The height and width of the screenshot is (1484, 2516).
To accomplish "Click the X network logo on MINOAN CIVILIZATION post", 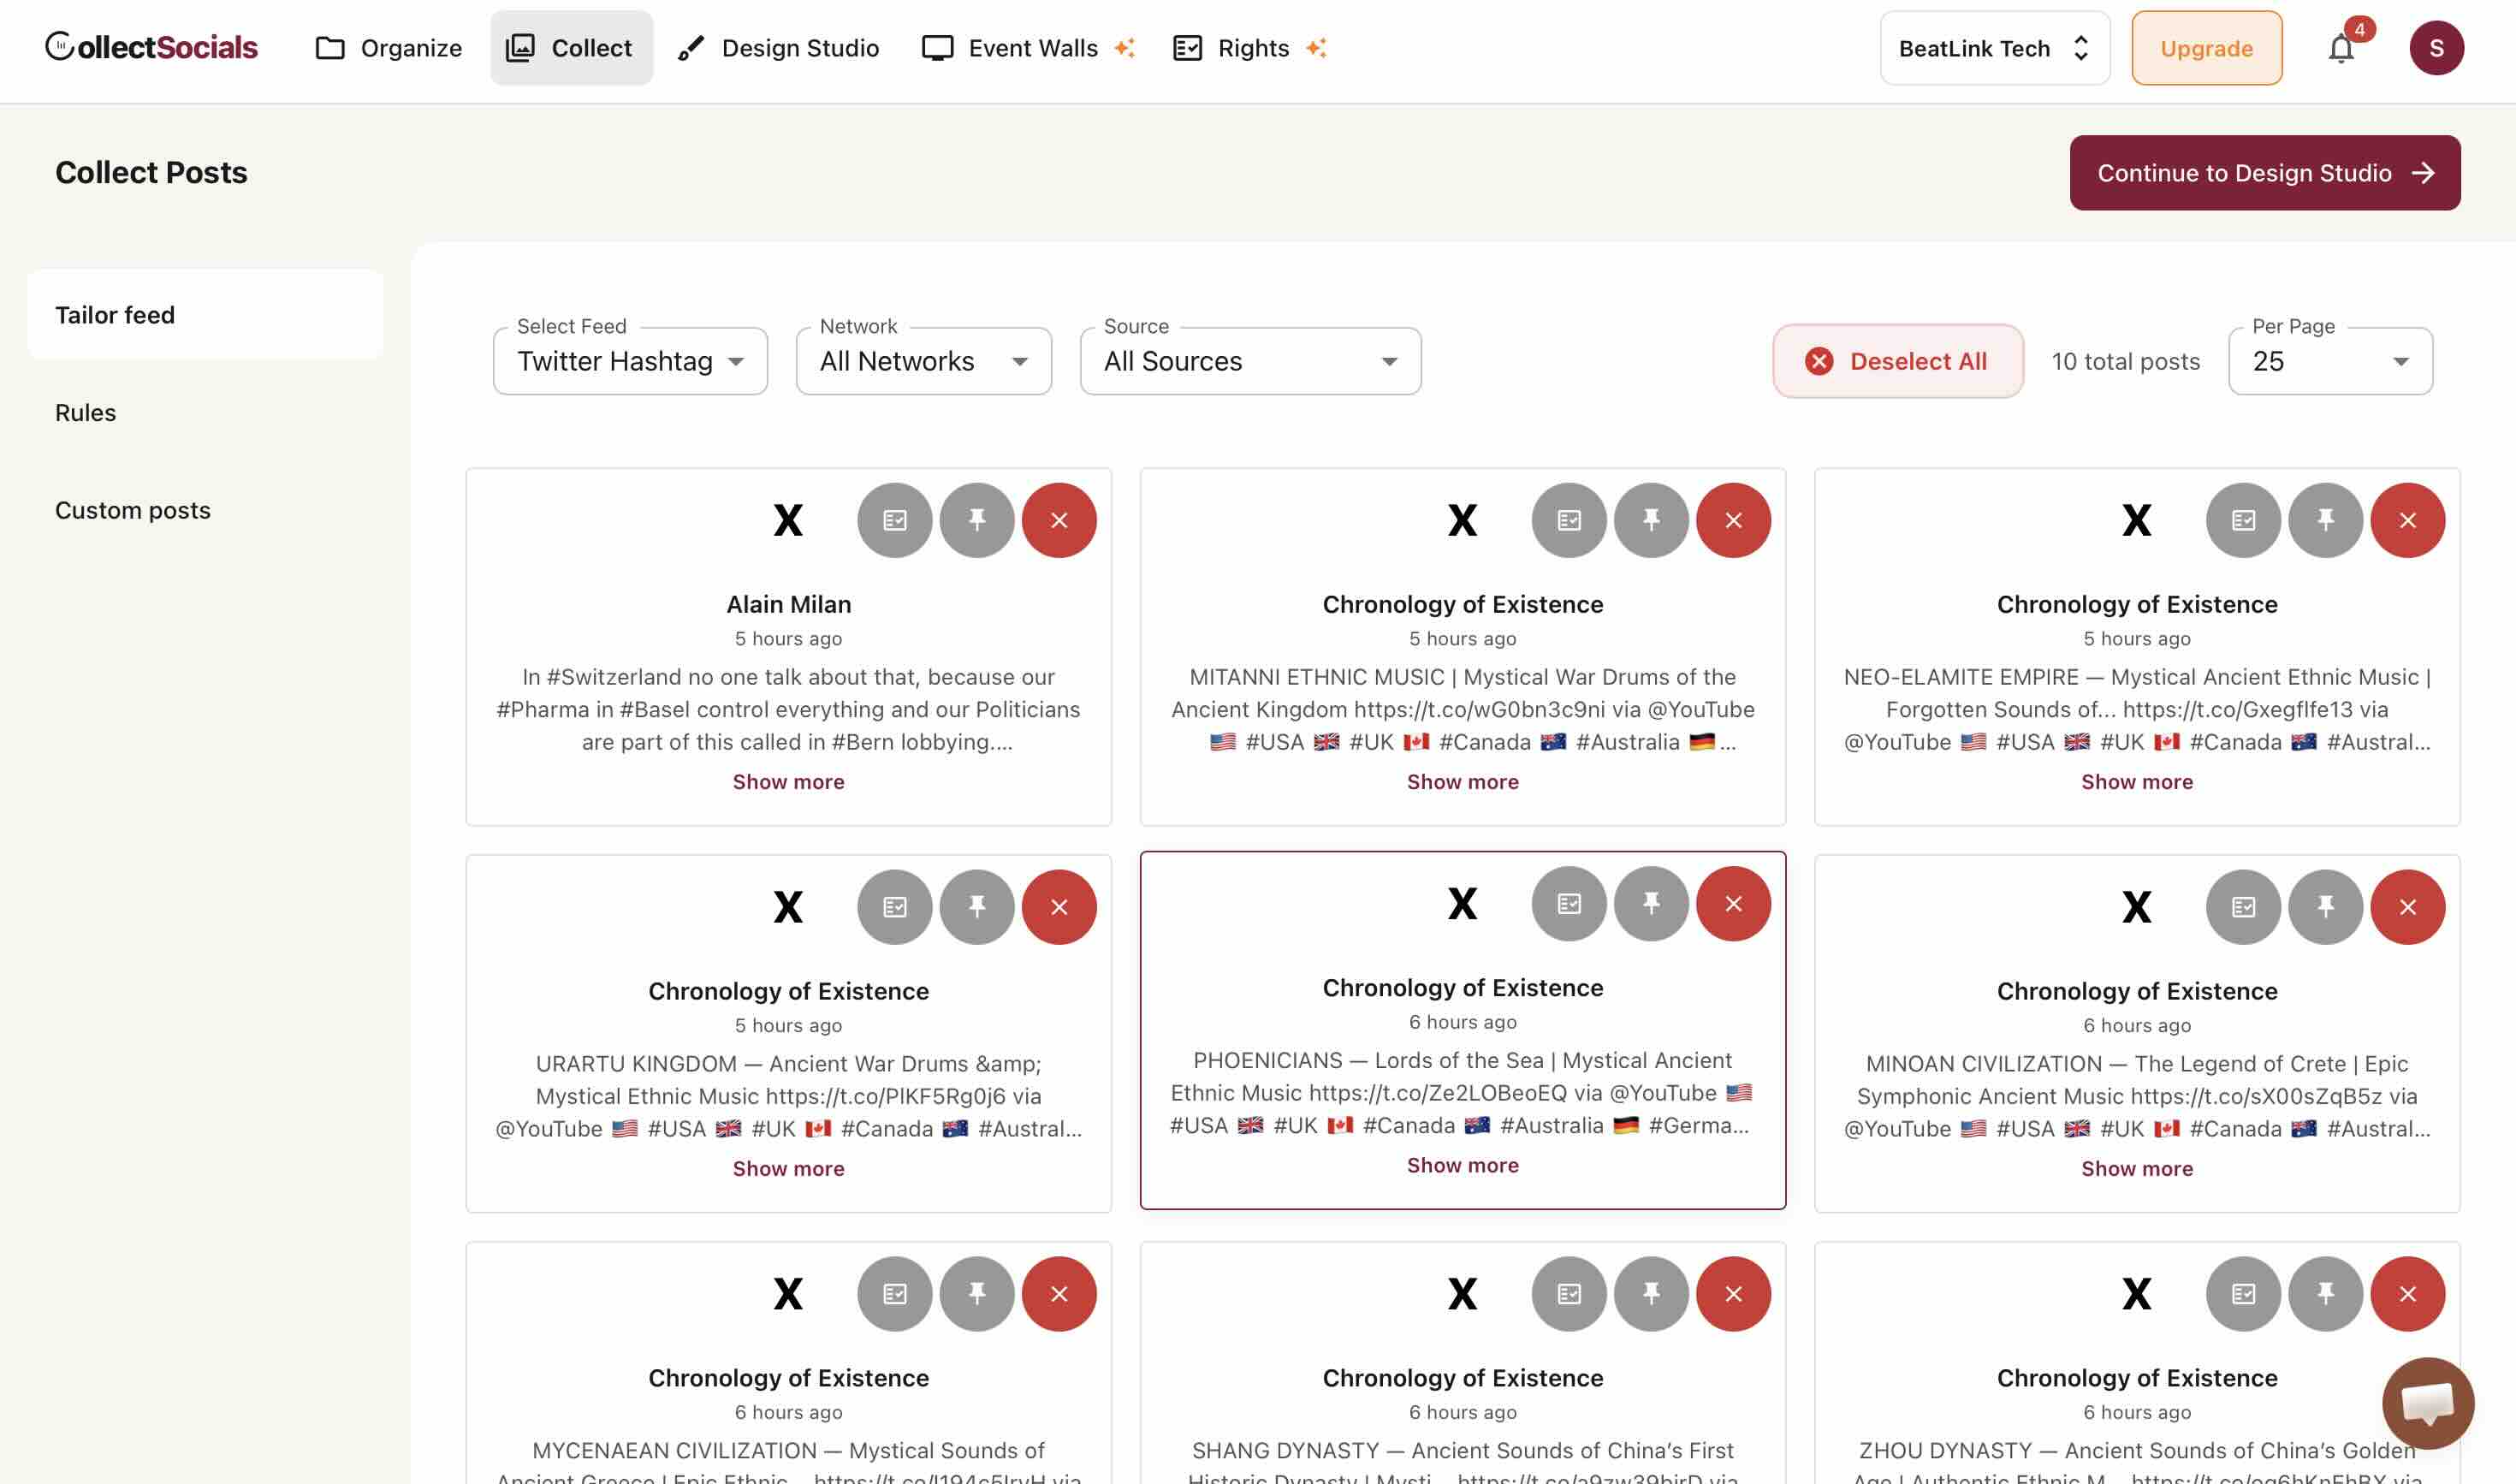I will tap(2137, 907).
